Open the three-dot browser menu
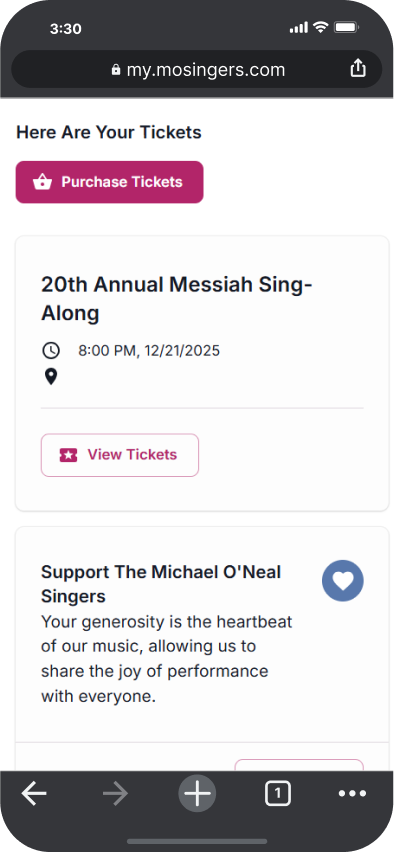The height and width of the screenshot is (853, 394). [352, 794]
